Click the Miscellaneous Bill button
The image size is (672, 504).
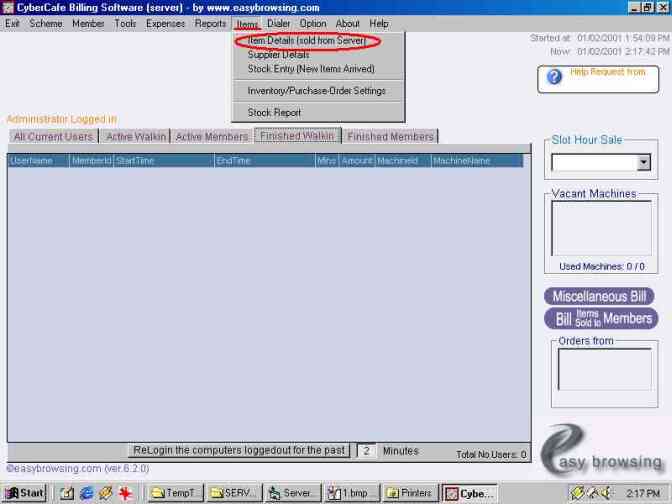pyautogui.click(x=600, y=296)
